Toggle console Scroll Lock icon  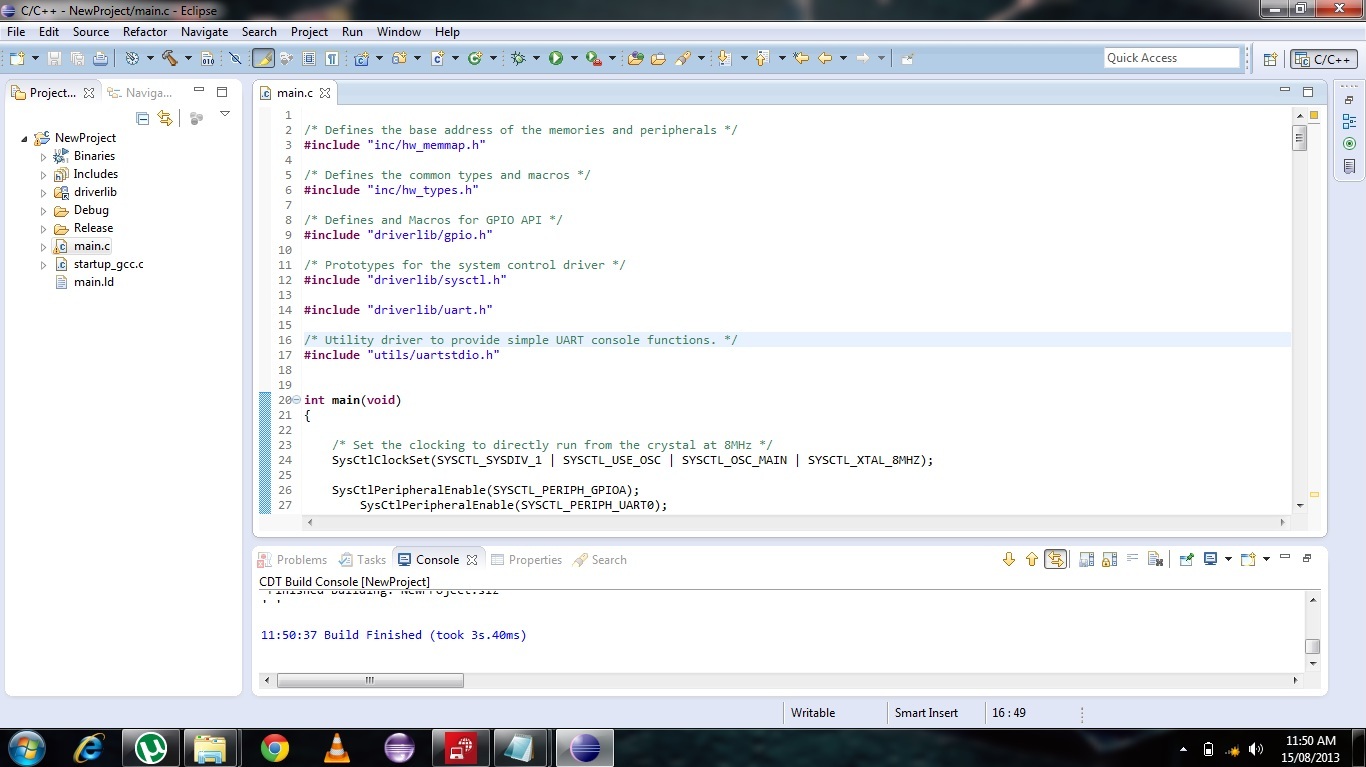(x=1108, y=560)
